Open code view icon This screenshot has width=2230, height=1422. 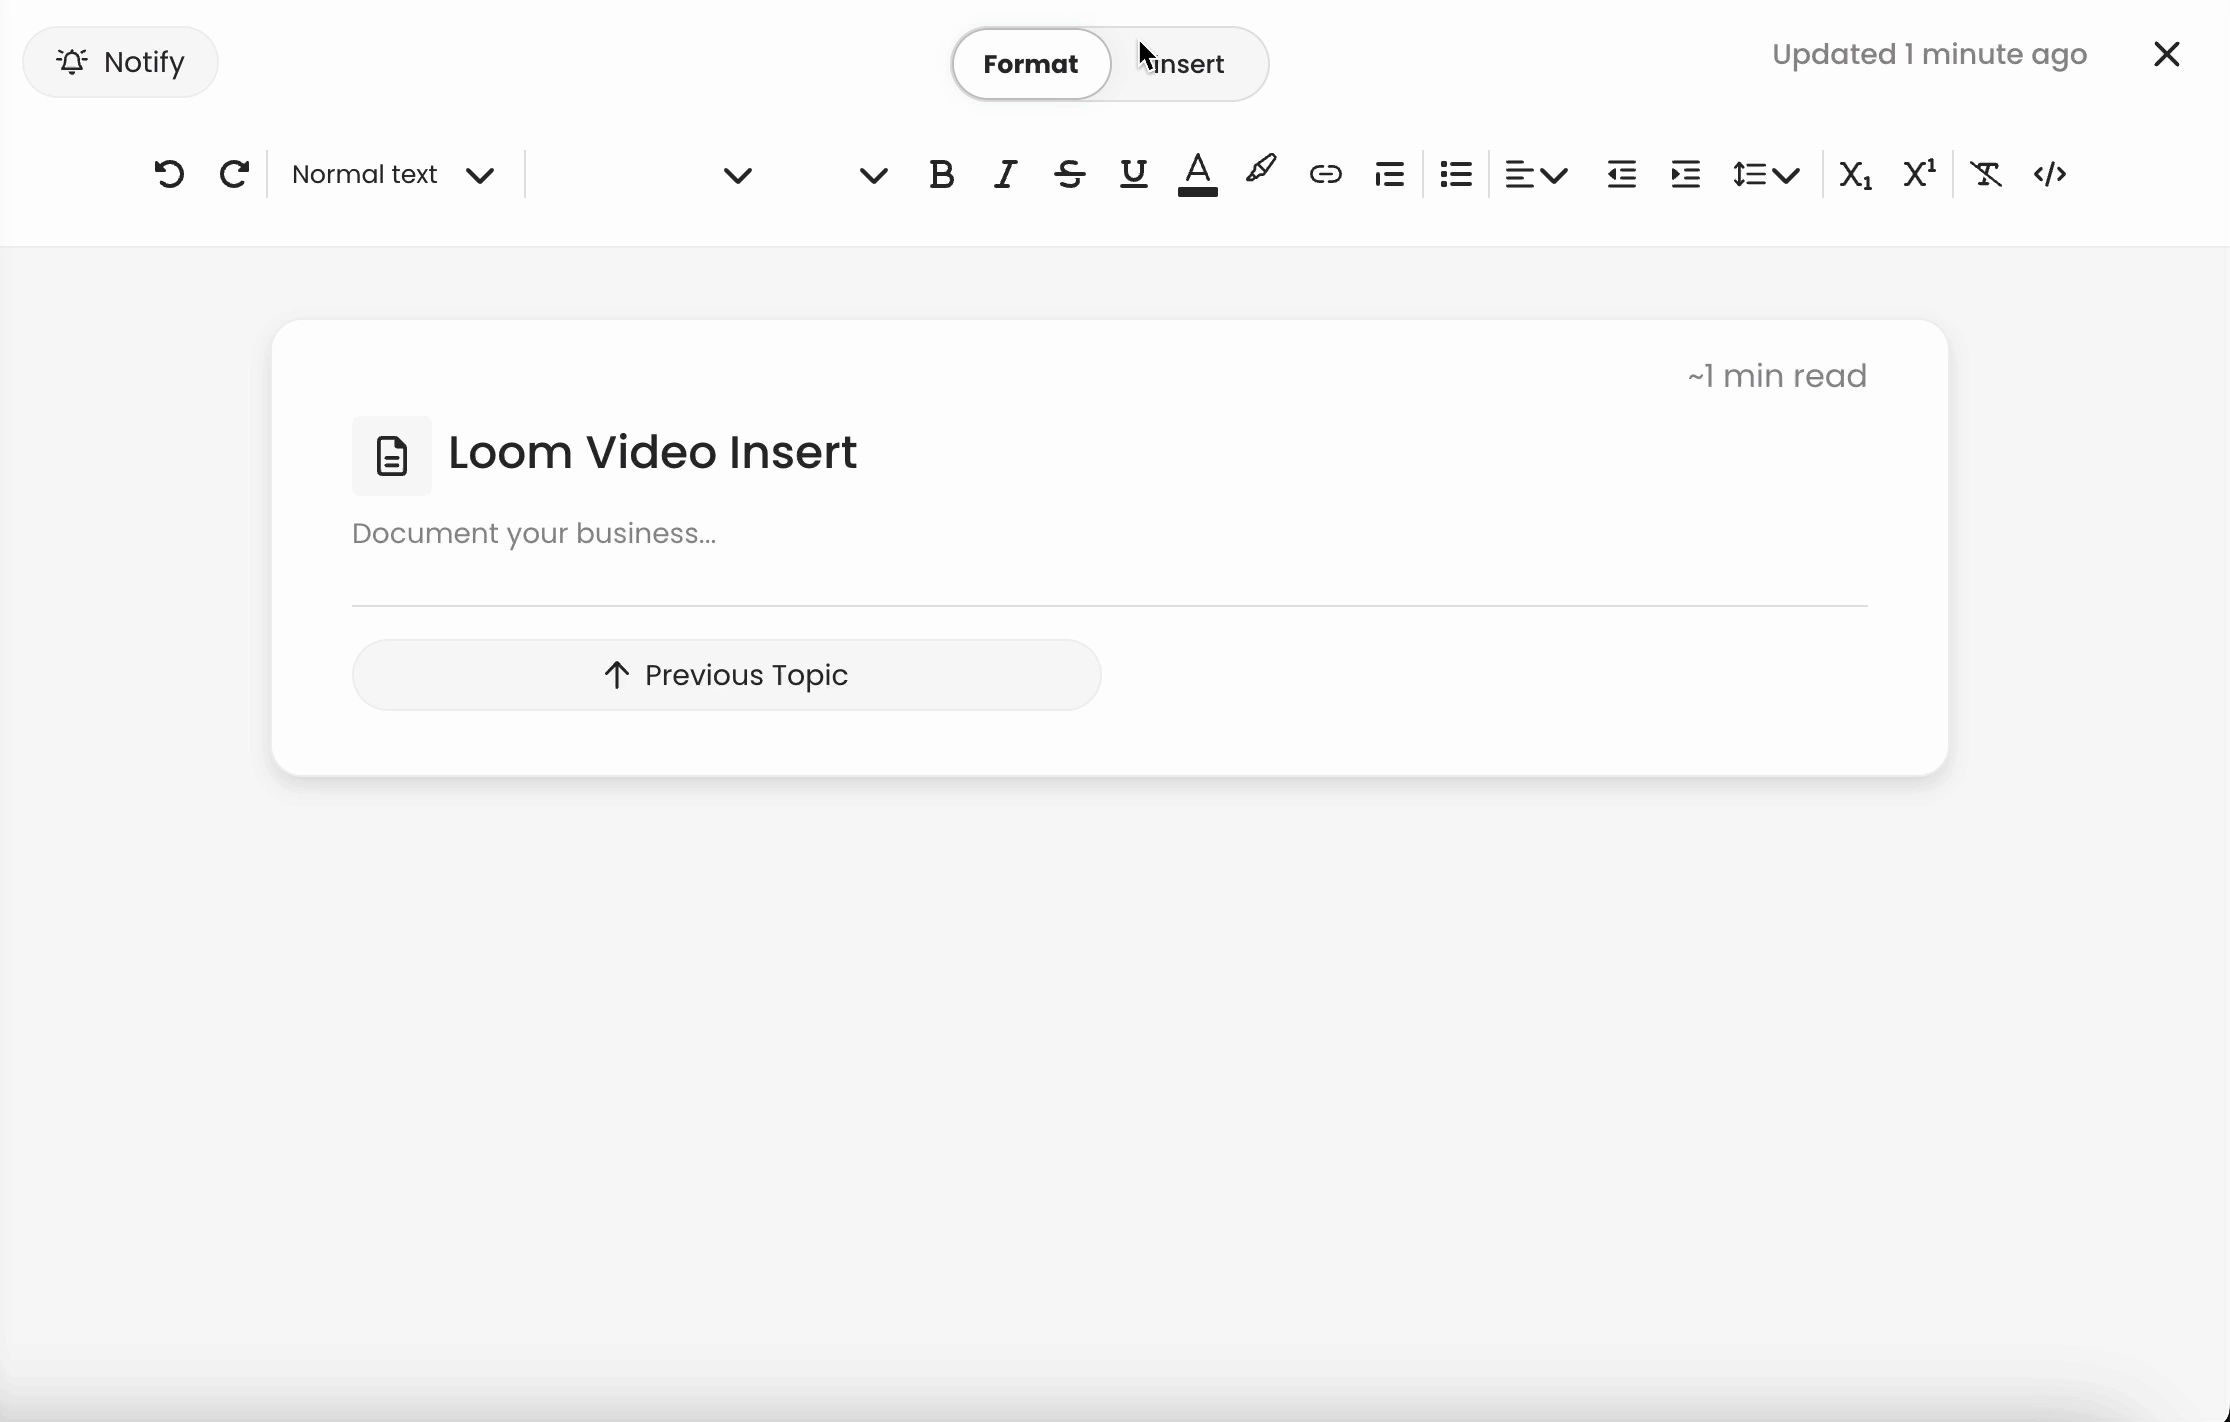pos(2049,174)
